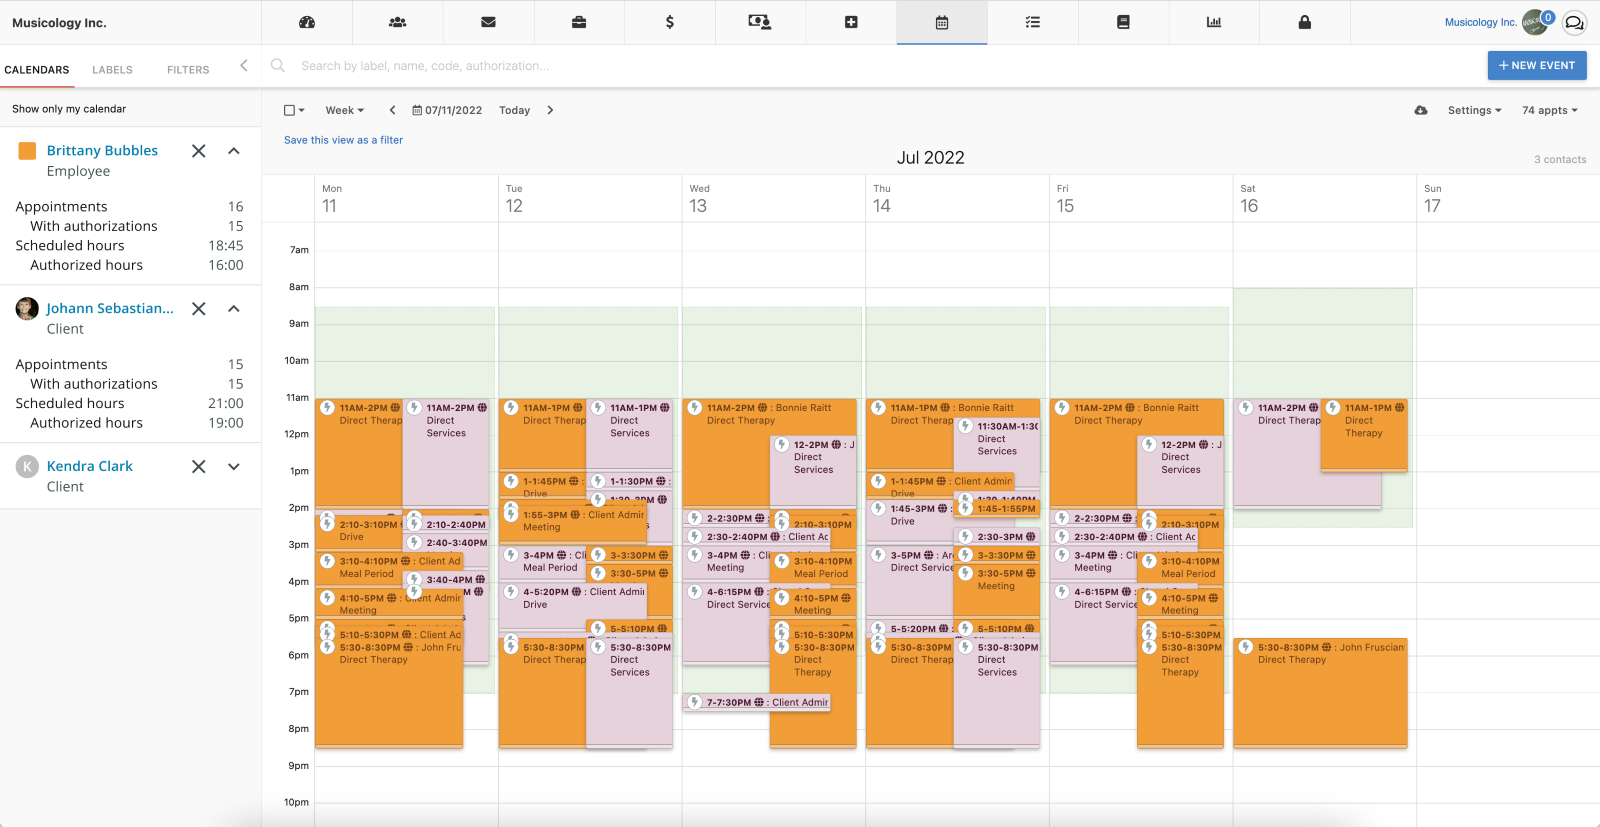Open the briefcase icon in top bar
This screenshot has width=1600, height=827.
pyautogui.click(x=579, y=22)
